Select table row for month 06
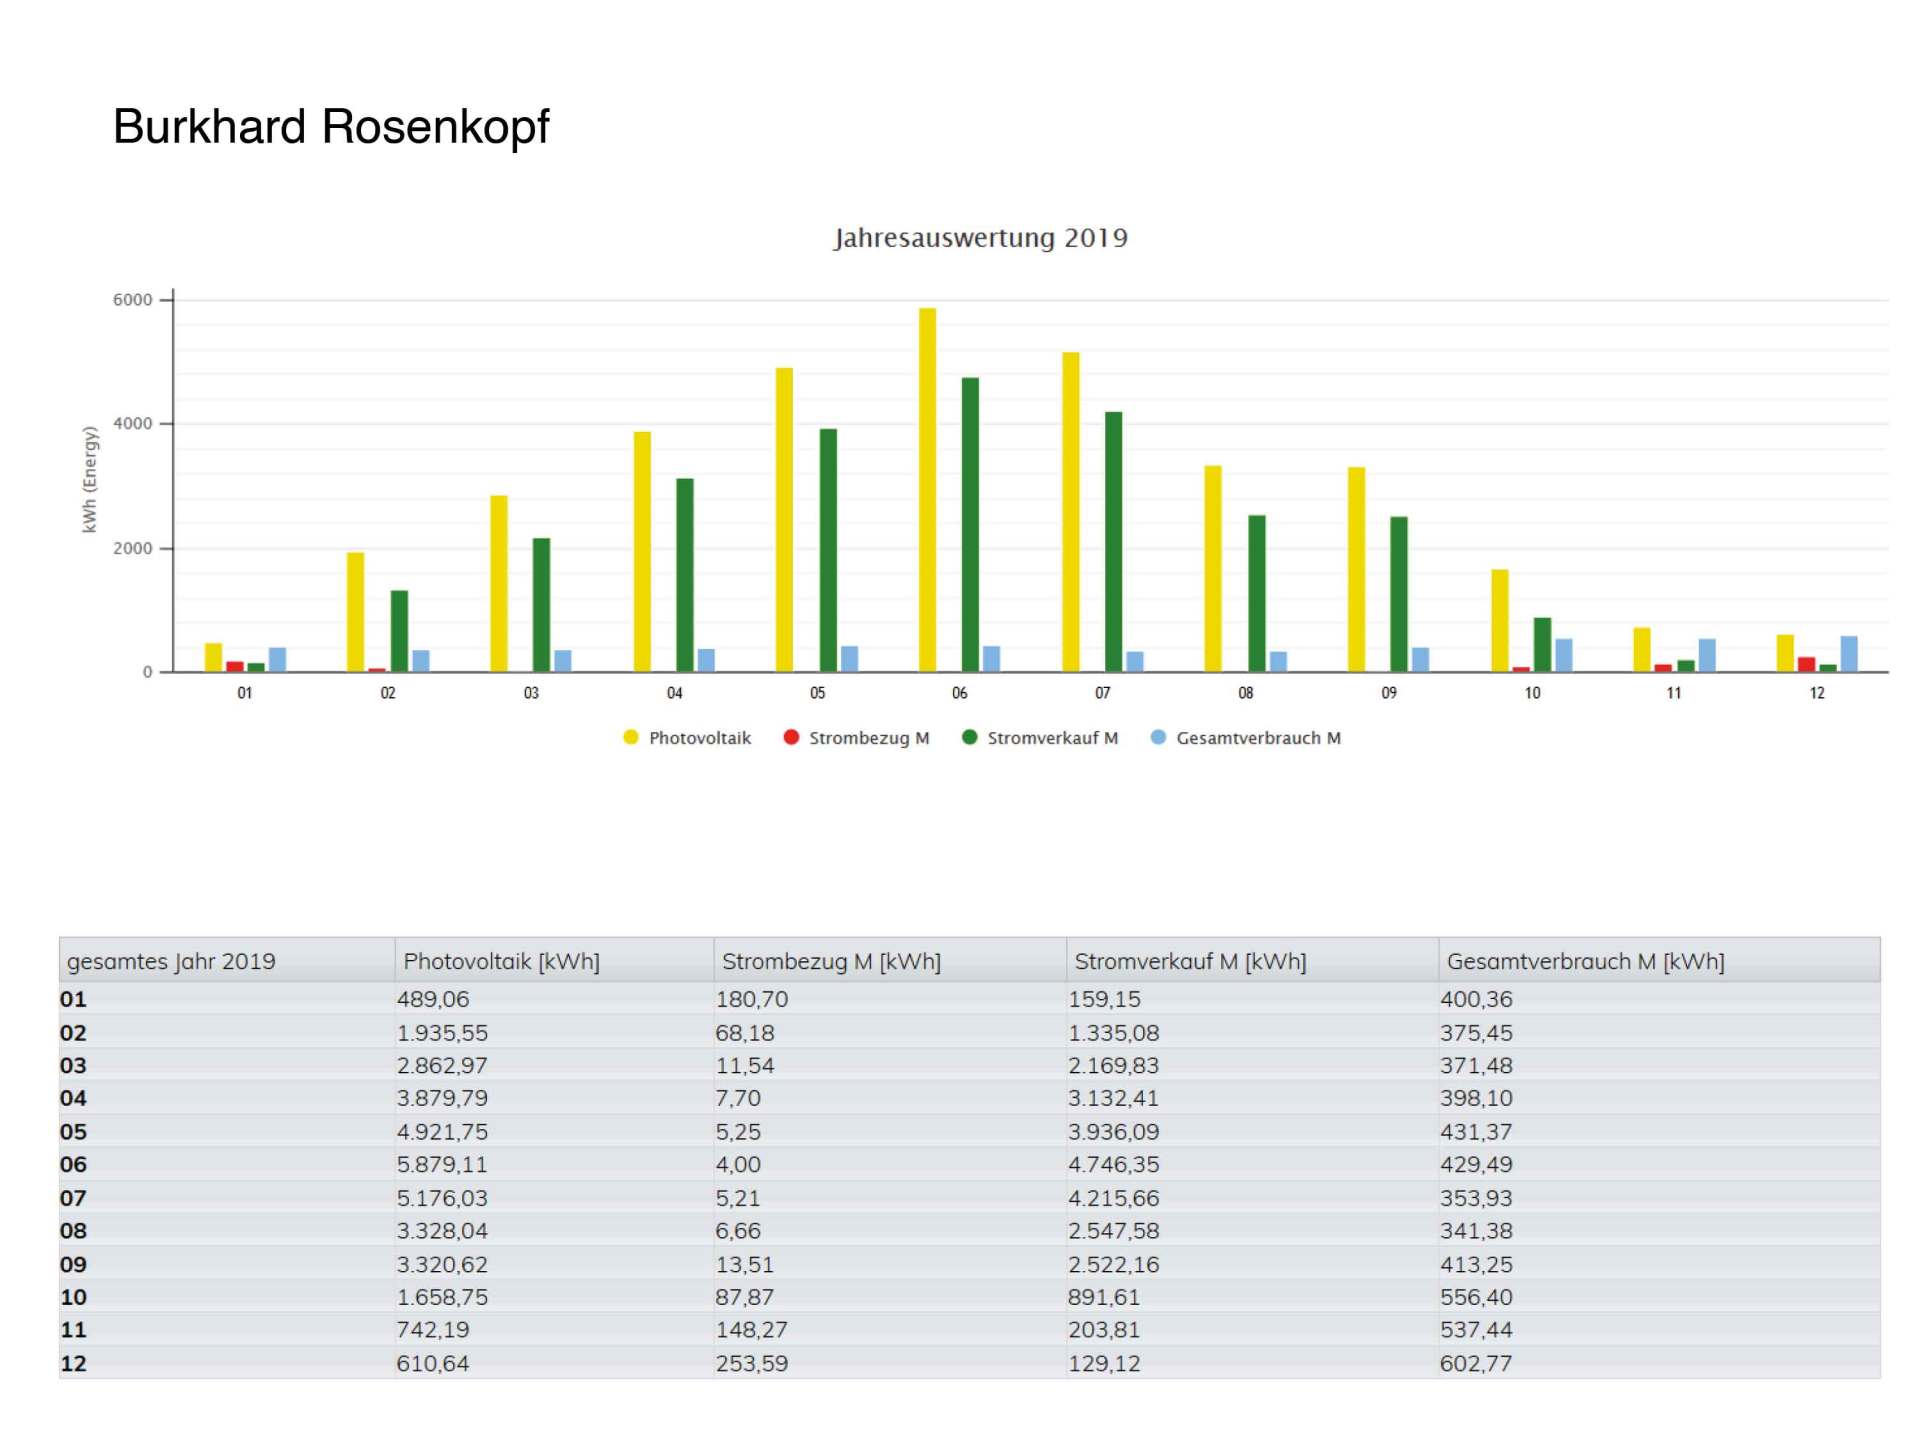The image size is (1920, 1440). 74,1164
